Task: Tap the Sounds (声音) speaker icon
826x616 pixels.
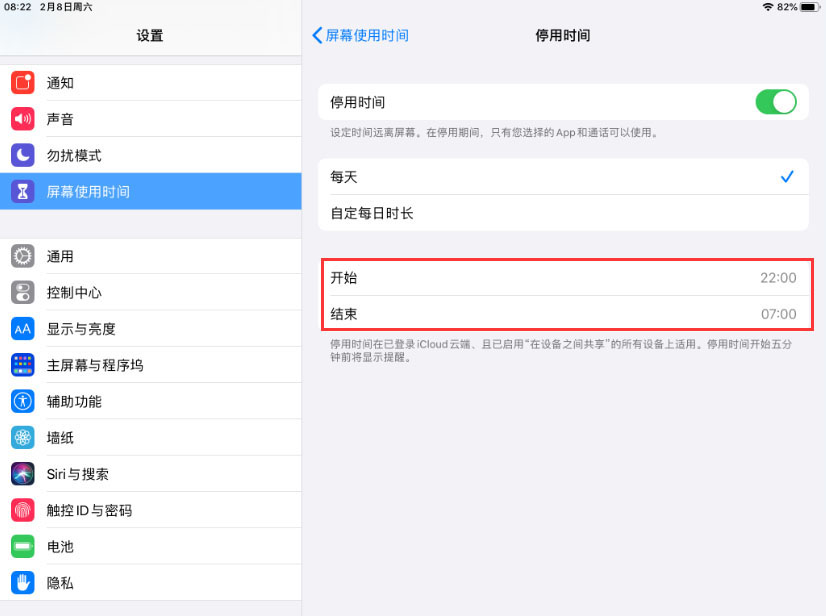Action: [x=23, y=119]
